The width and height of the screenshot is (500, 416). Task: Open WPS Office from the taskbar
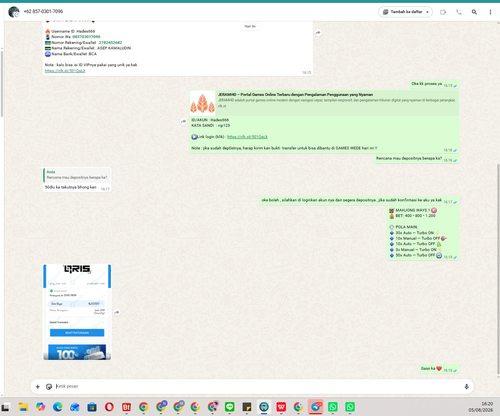[x=281, y=407]
